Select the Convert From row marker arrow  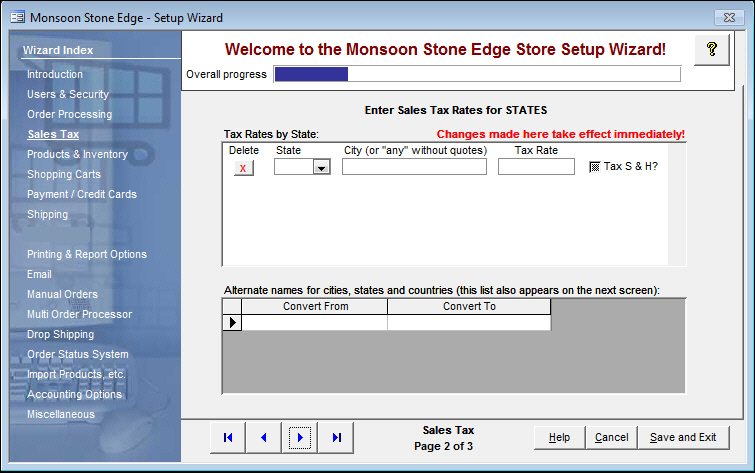[x=232, y=323]
